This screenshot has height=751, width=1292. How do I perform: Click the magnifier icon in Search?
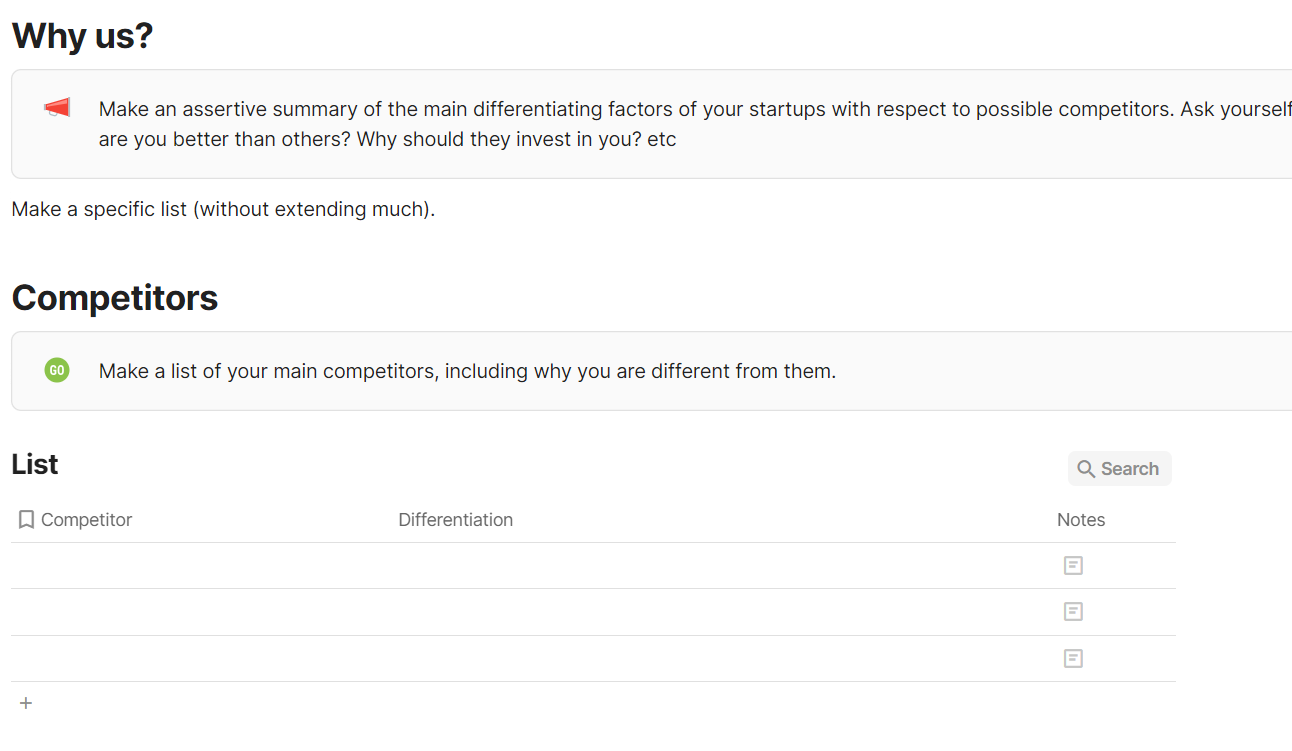coord(1086,469)
